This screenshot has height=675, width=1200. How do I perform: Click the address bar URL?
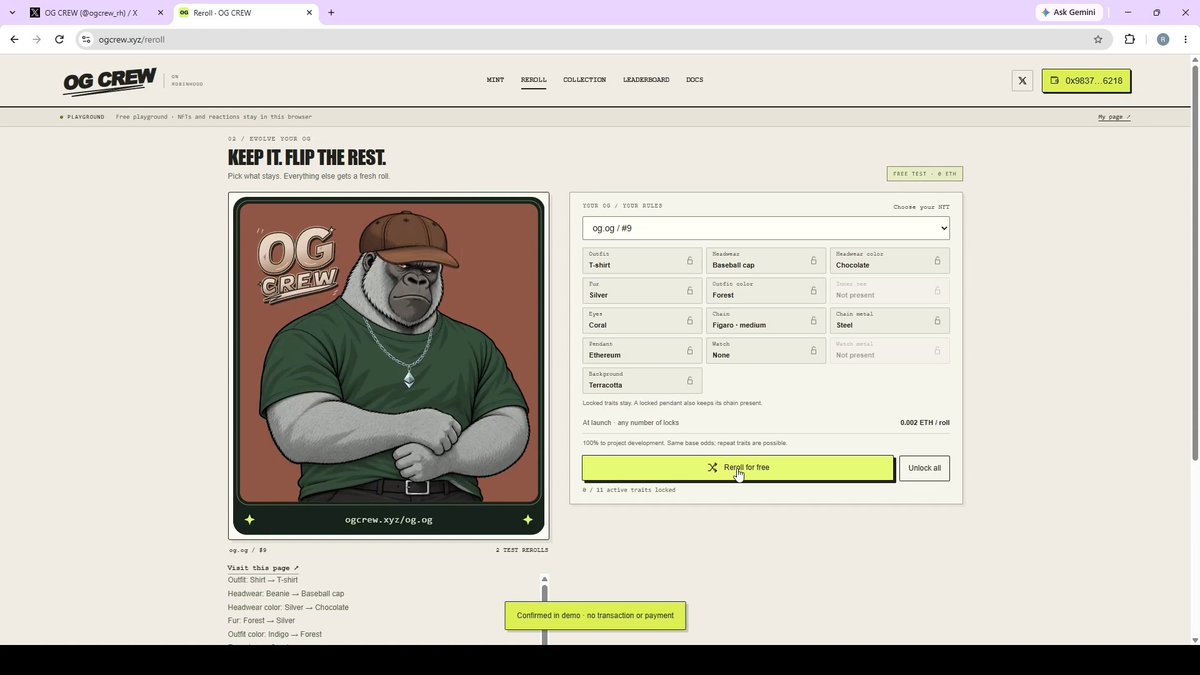[x=131, y=40]
